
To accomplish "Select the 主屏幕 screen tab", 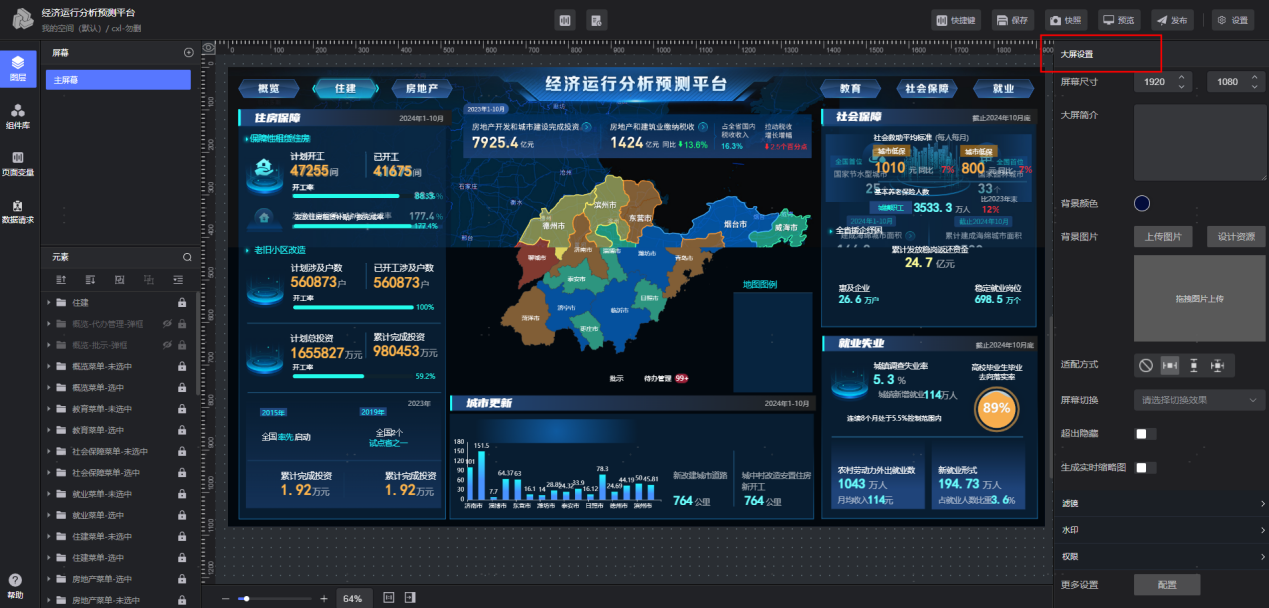I will click(x=117, y=78).
